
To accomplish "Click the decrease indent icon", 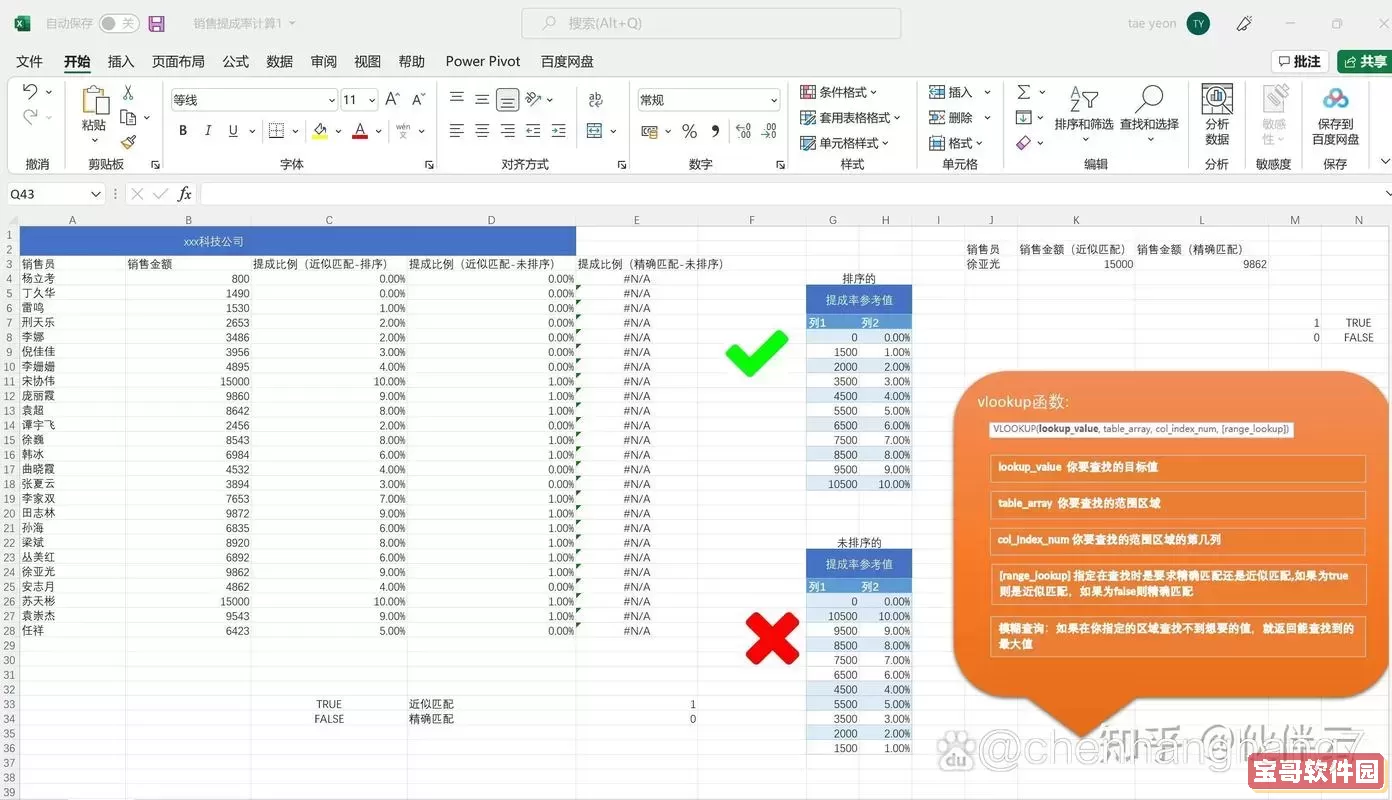I will (x=534, y=131).
